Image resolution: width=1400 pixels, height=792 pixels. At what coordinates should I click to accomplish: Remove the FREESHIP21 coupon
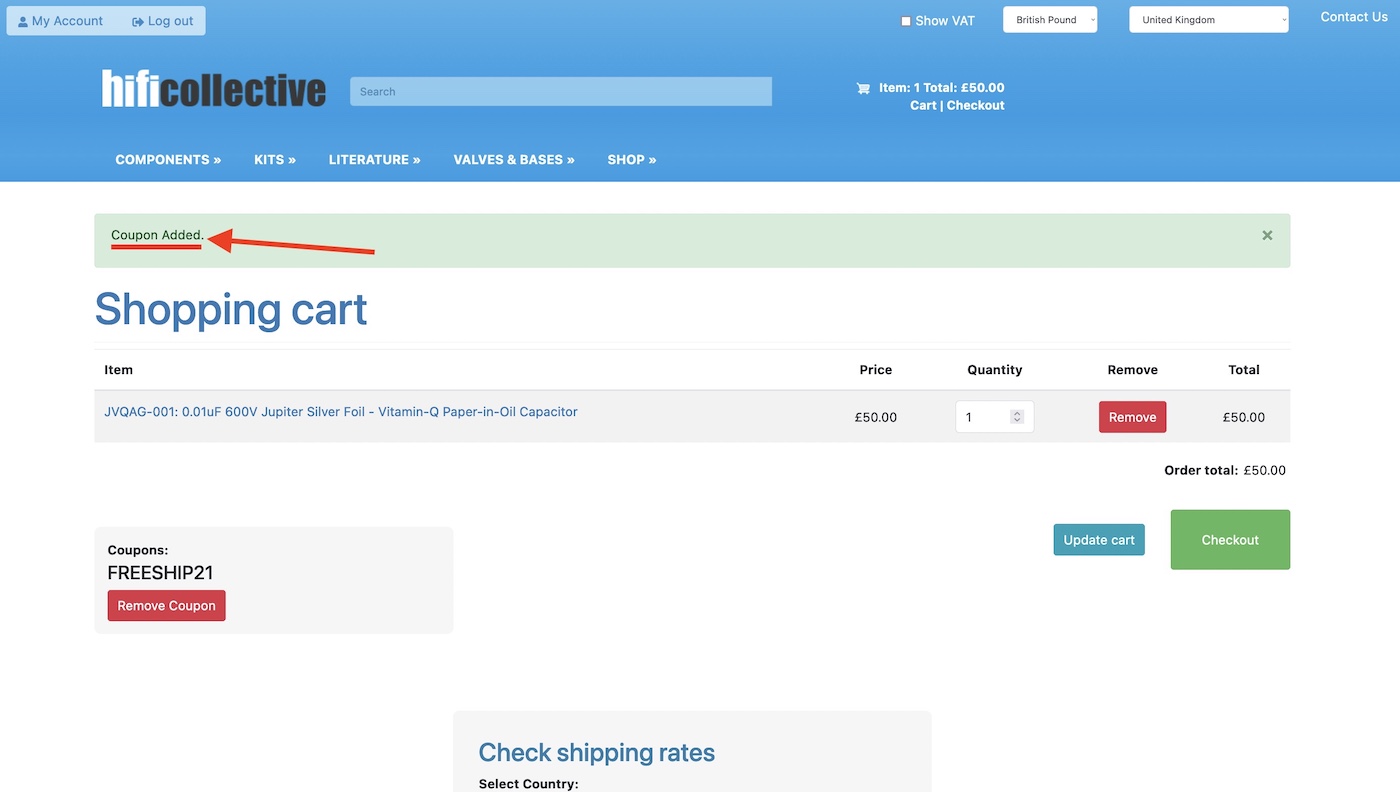[x=166, y=605]
